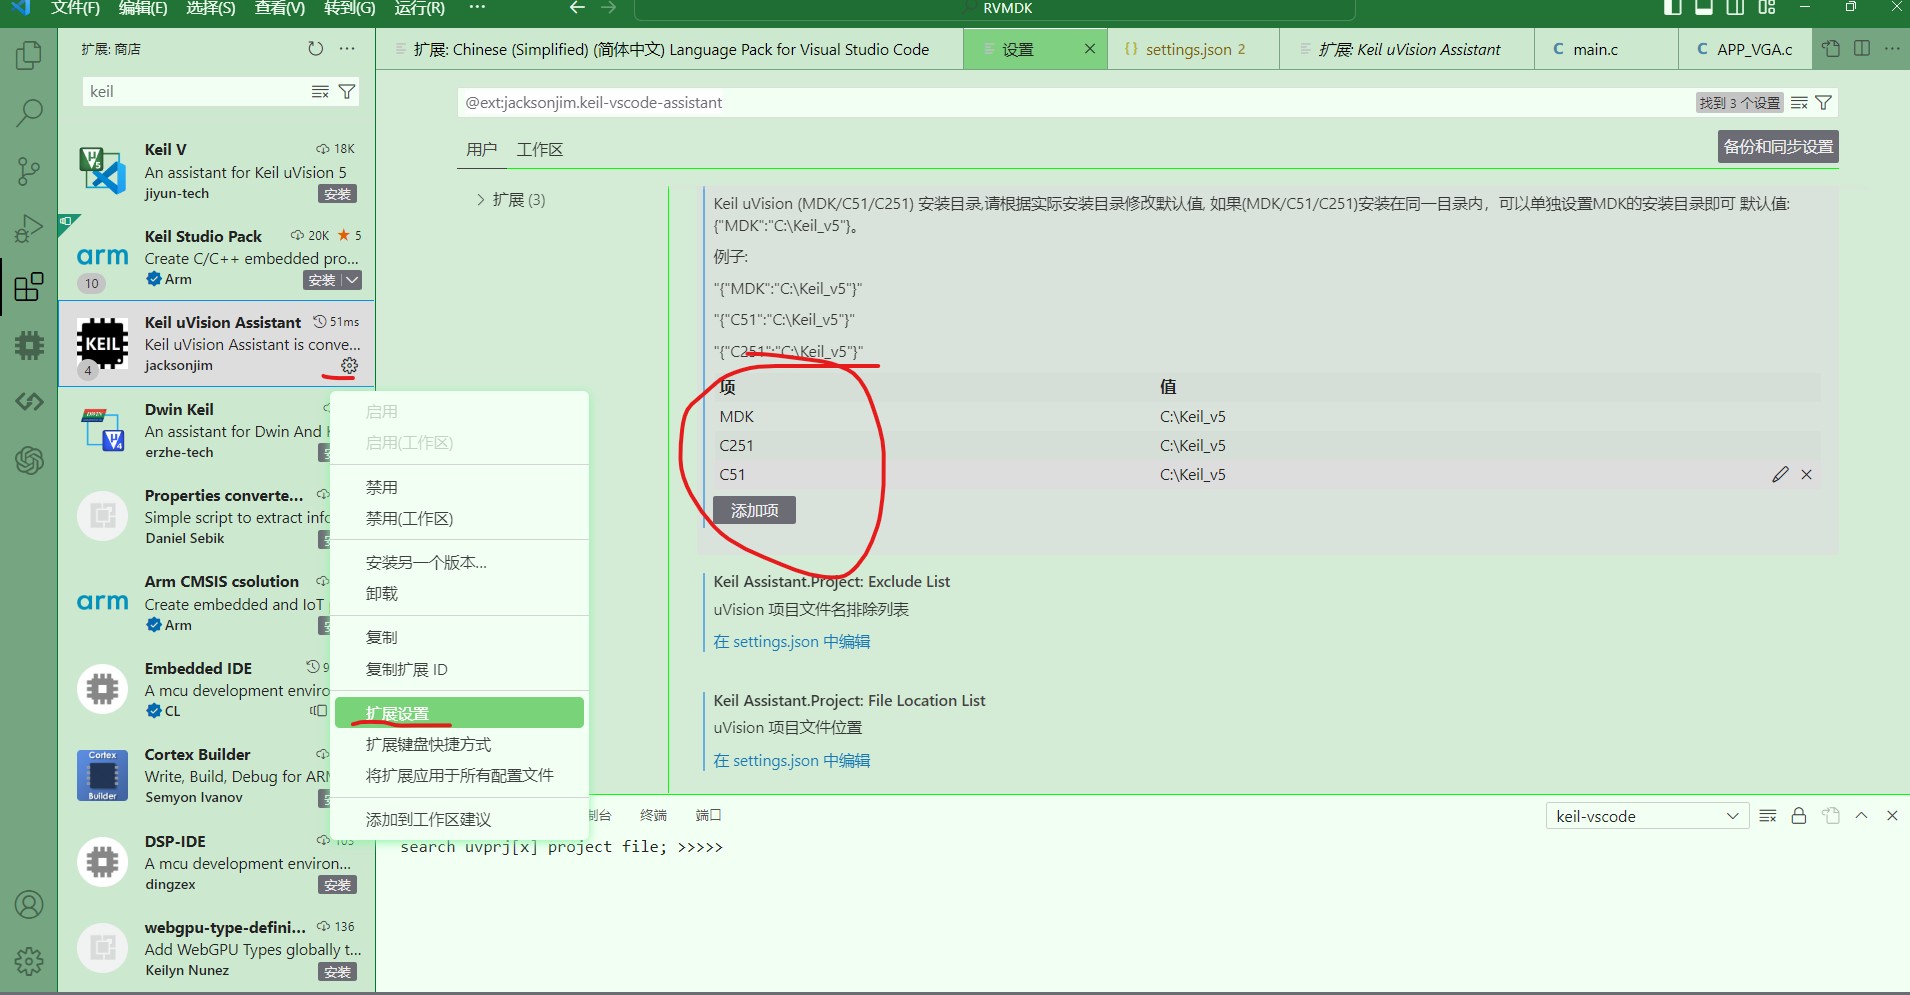Remove the C51 item with the X
Image resolution: width=1910 pixels, height=995 pixels.
coord(1806,475)
